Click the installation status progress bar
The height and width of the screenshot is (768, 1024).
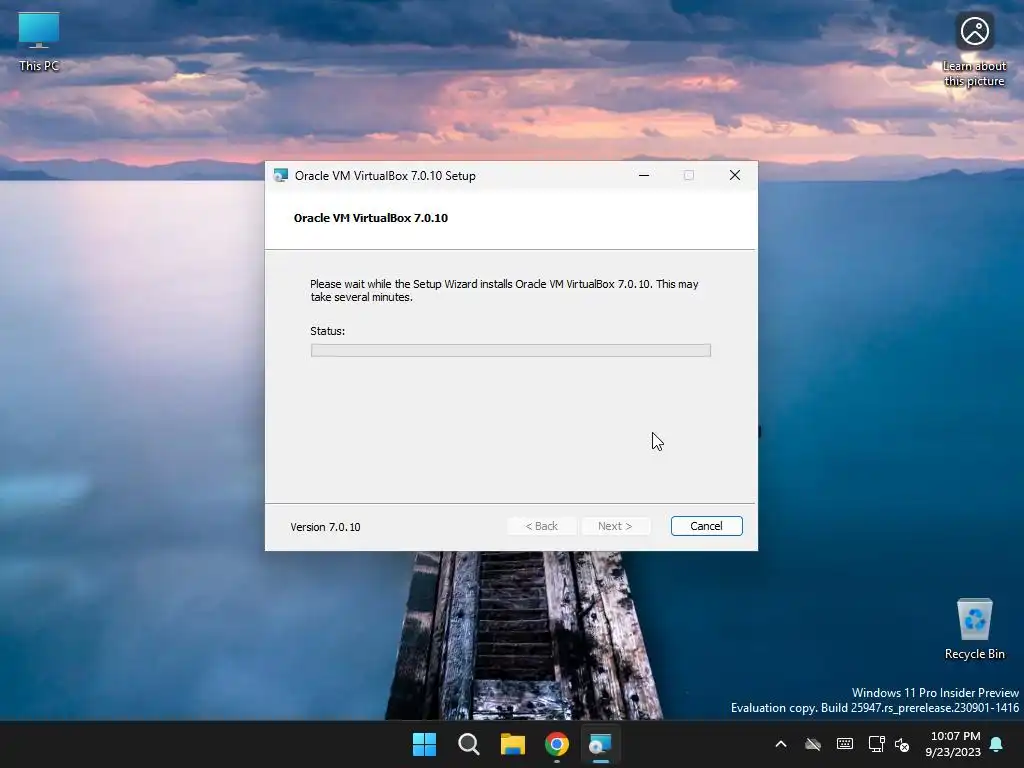511,351
